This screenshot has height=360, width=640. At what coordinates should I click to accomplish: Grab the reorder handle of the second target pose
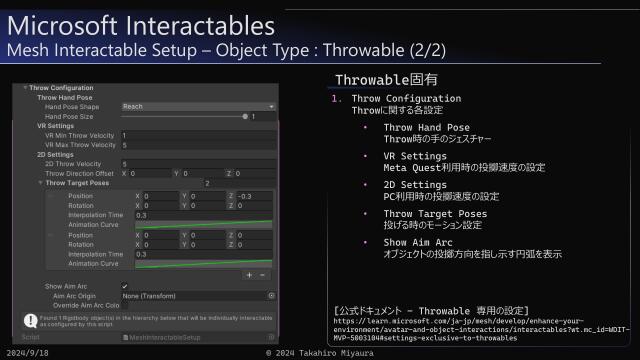point(51,235)
